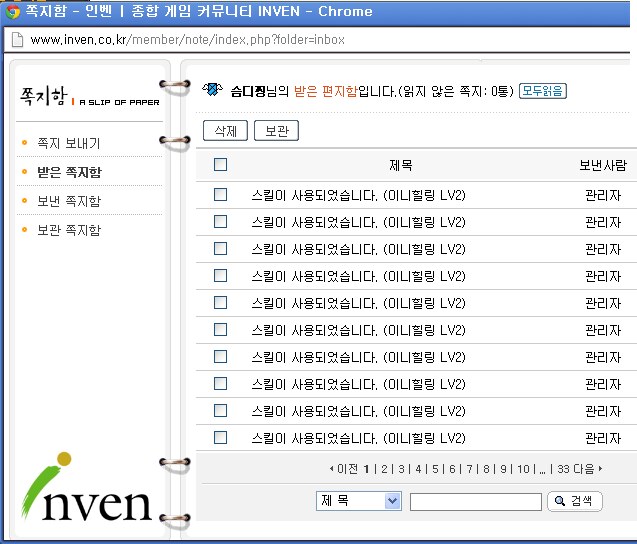The image size is (637, 544).
Task: Toggle the select-all checkbox in the header
Action: (220, 165)
